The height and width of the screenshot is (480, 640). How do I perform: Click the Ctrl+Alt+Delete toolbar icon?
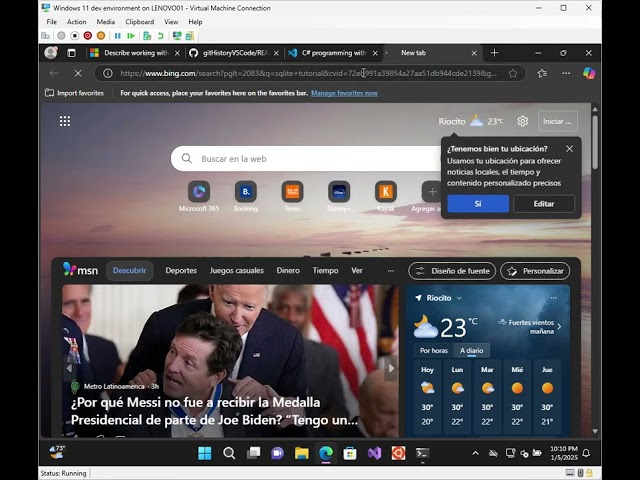click(x=46, y=36)
